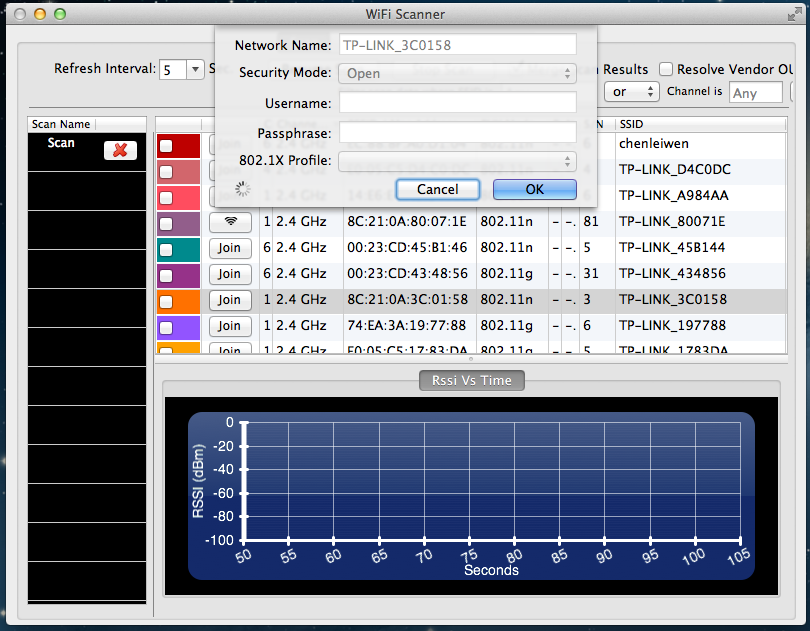Click MAC address 8C:21:0A:3C:01:58
This screenshot has width=810, height=631.
(407, 299)
